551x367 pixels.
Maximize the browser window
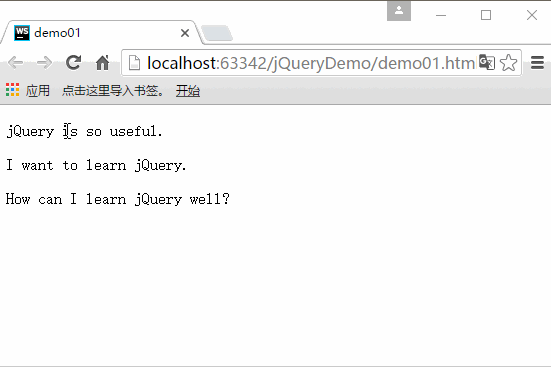[486, 15]
